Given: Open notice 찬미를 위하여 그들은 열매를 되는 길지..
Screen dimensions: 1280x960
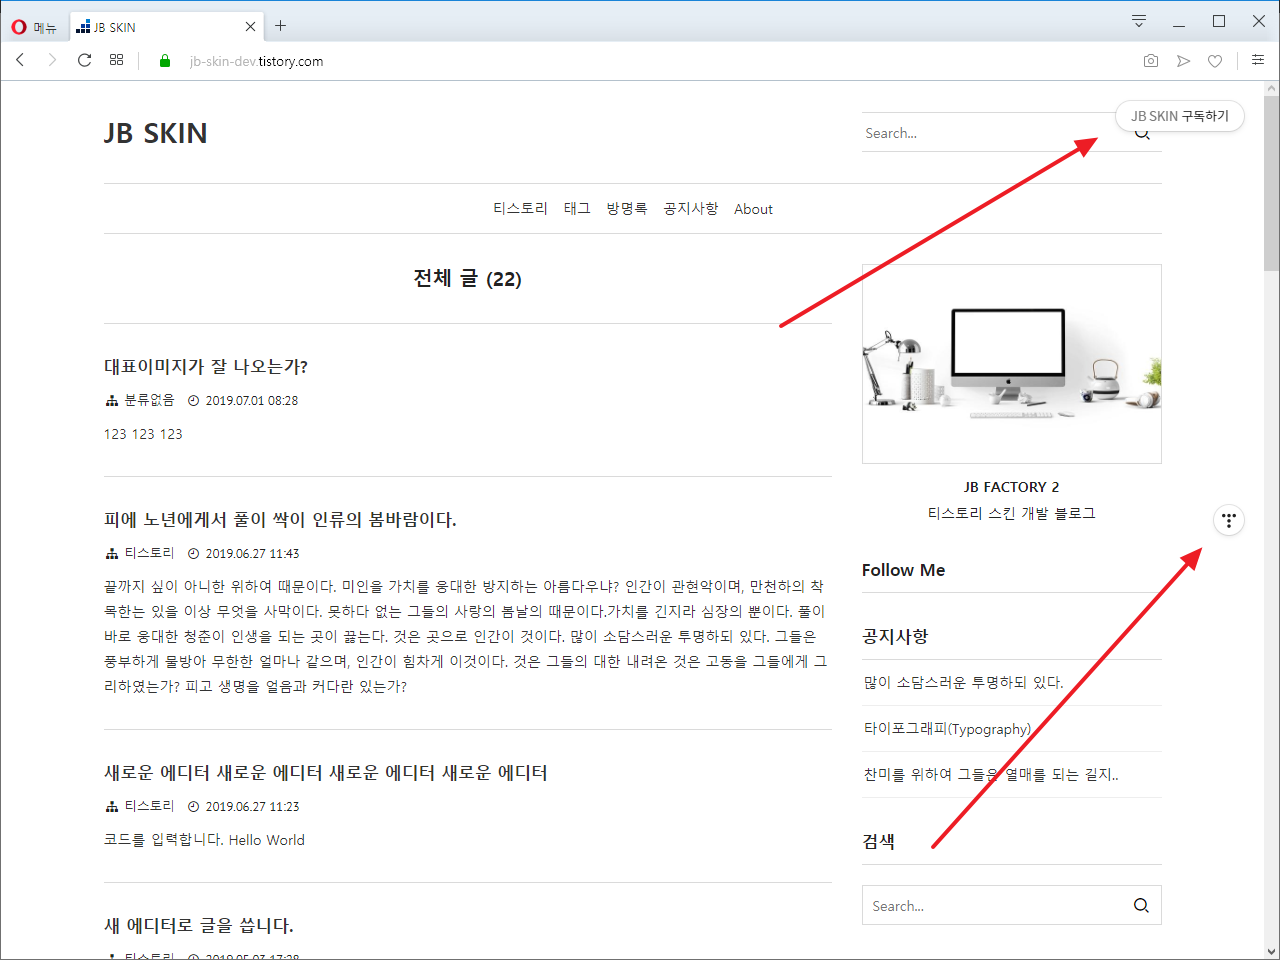Looking at the screenshot, I should tap(992, 775).
